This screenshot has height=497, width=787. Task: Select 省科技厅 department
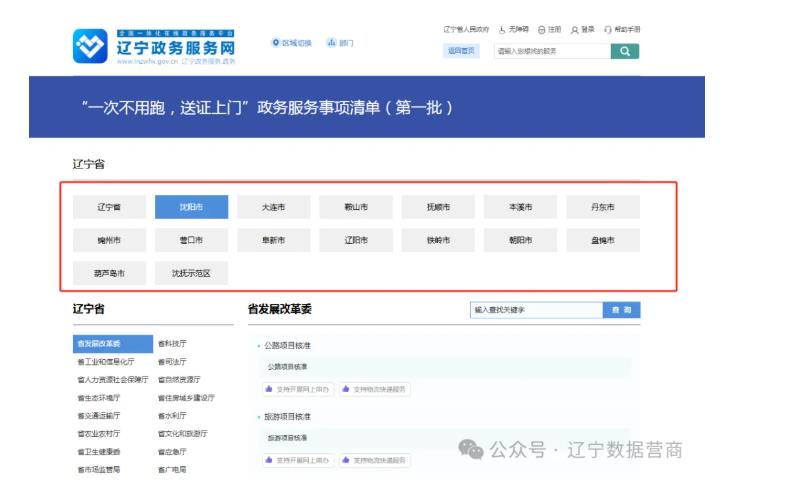(x=170, y=344)
